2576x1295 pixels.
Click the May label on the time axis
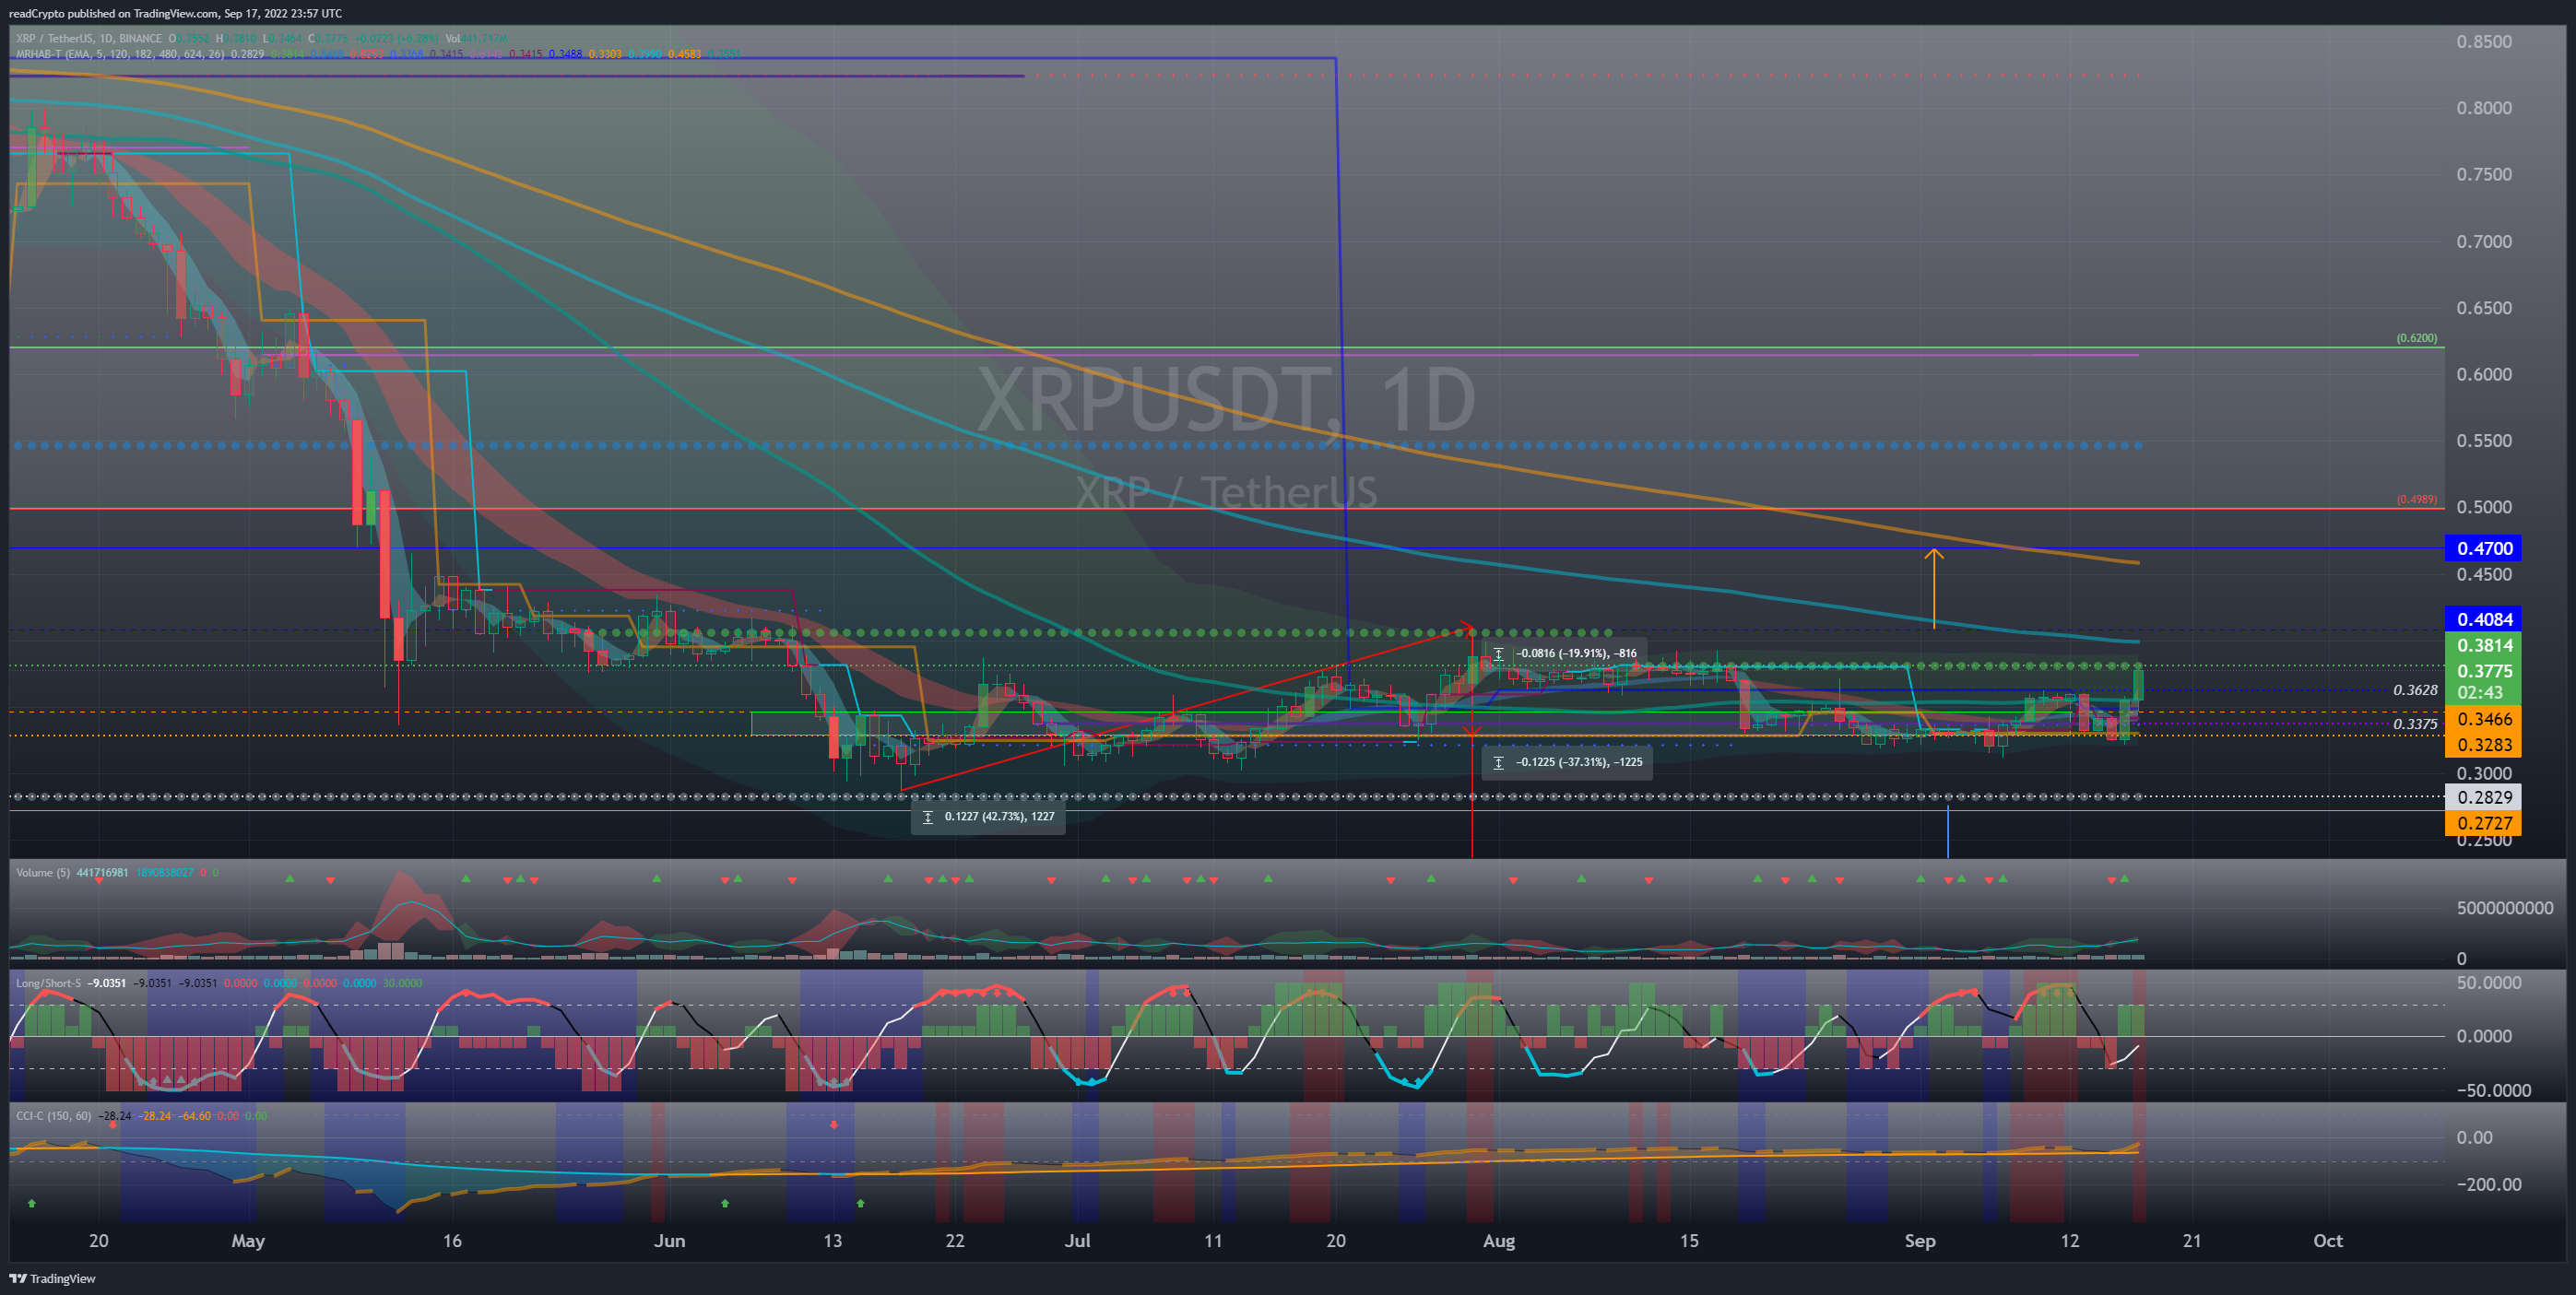tap(248, 1241)
